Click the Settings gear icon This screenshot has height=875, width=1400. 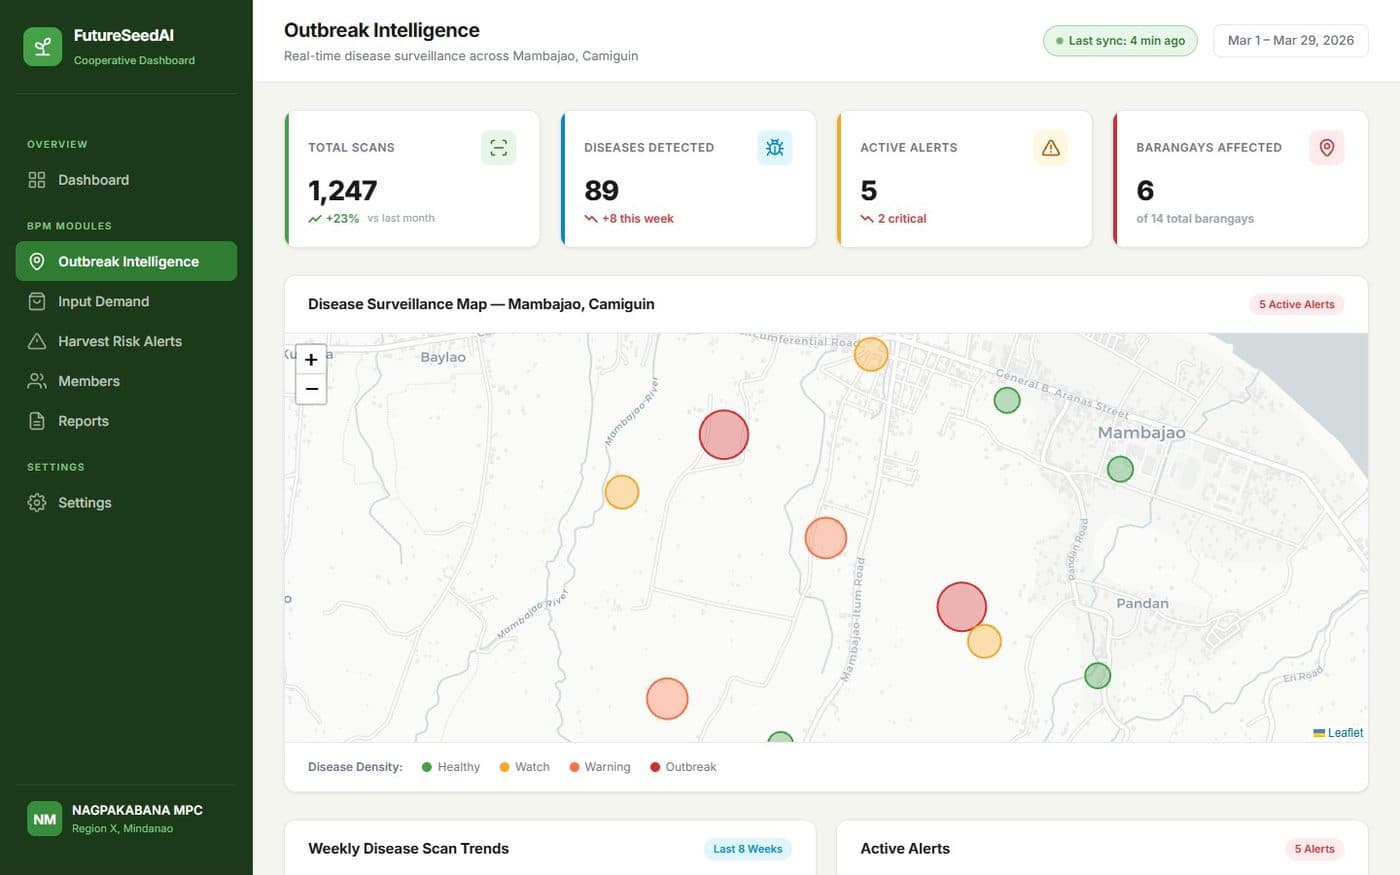(37, 503)
